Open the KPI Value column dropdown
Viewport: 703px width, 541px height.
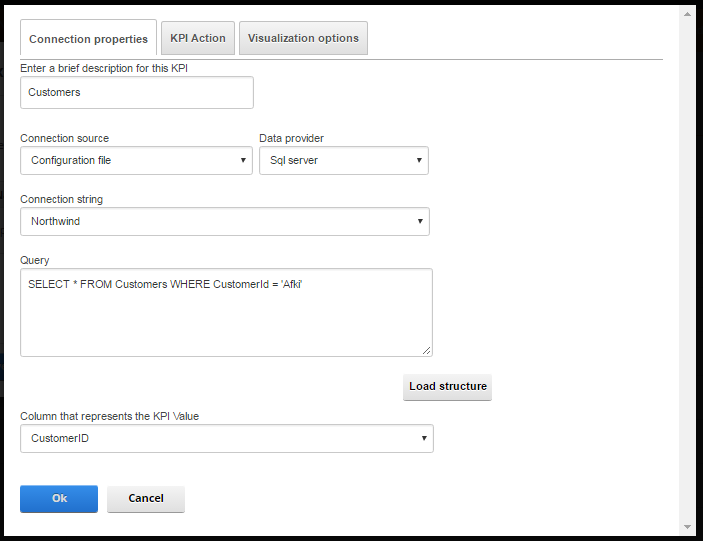coord(227,438)
